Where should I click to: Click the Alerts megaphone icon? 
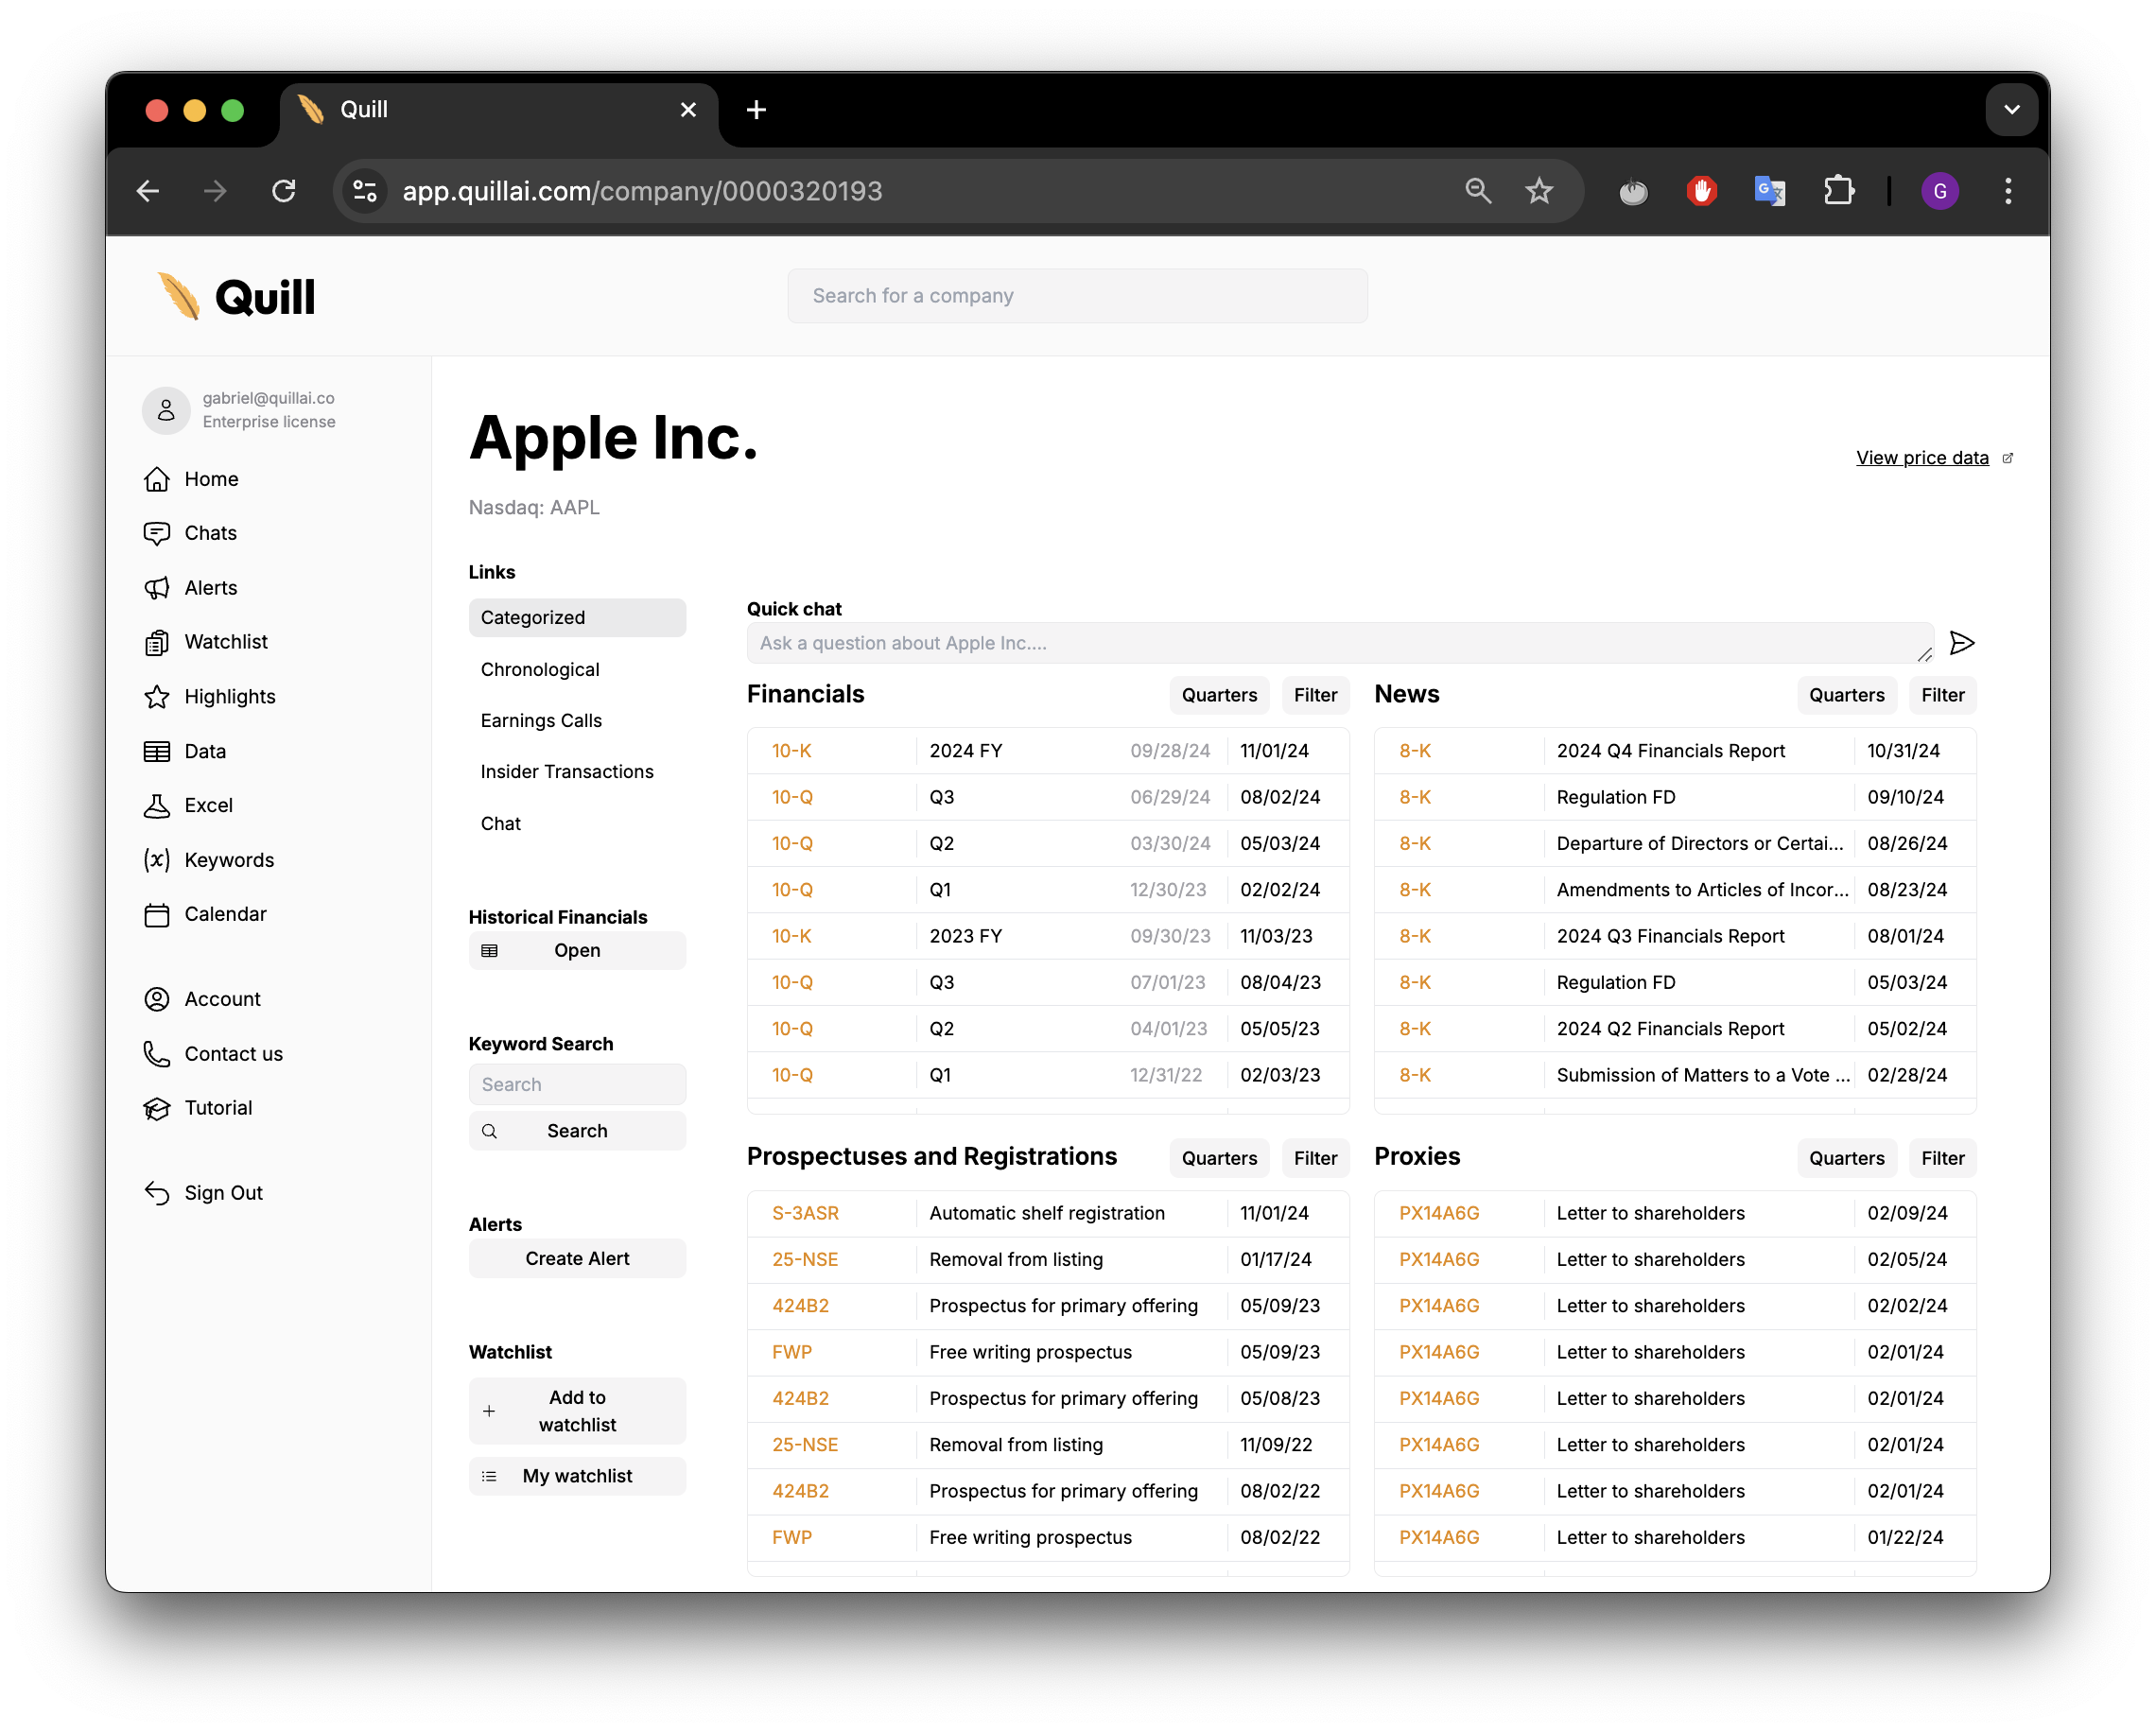[x=157, y=588]
